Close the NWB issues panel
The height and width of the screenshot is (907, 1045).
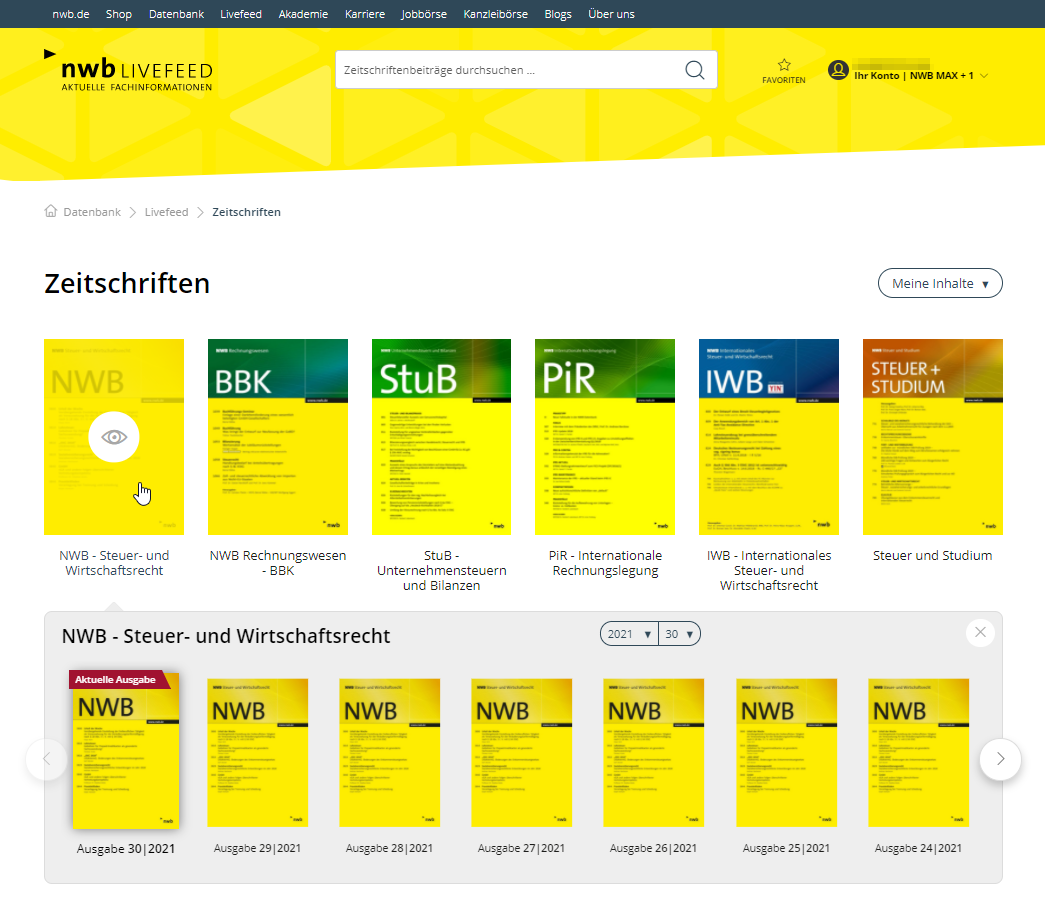coord(980,632)
